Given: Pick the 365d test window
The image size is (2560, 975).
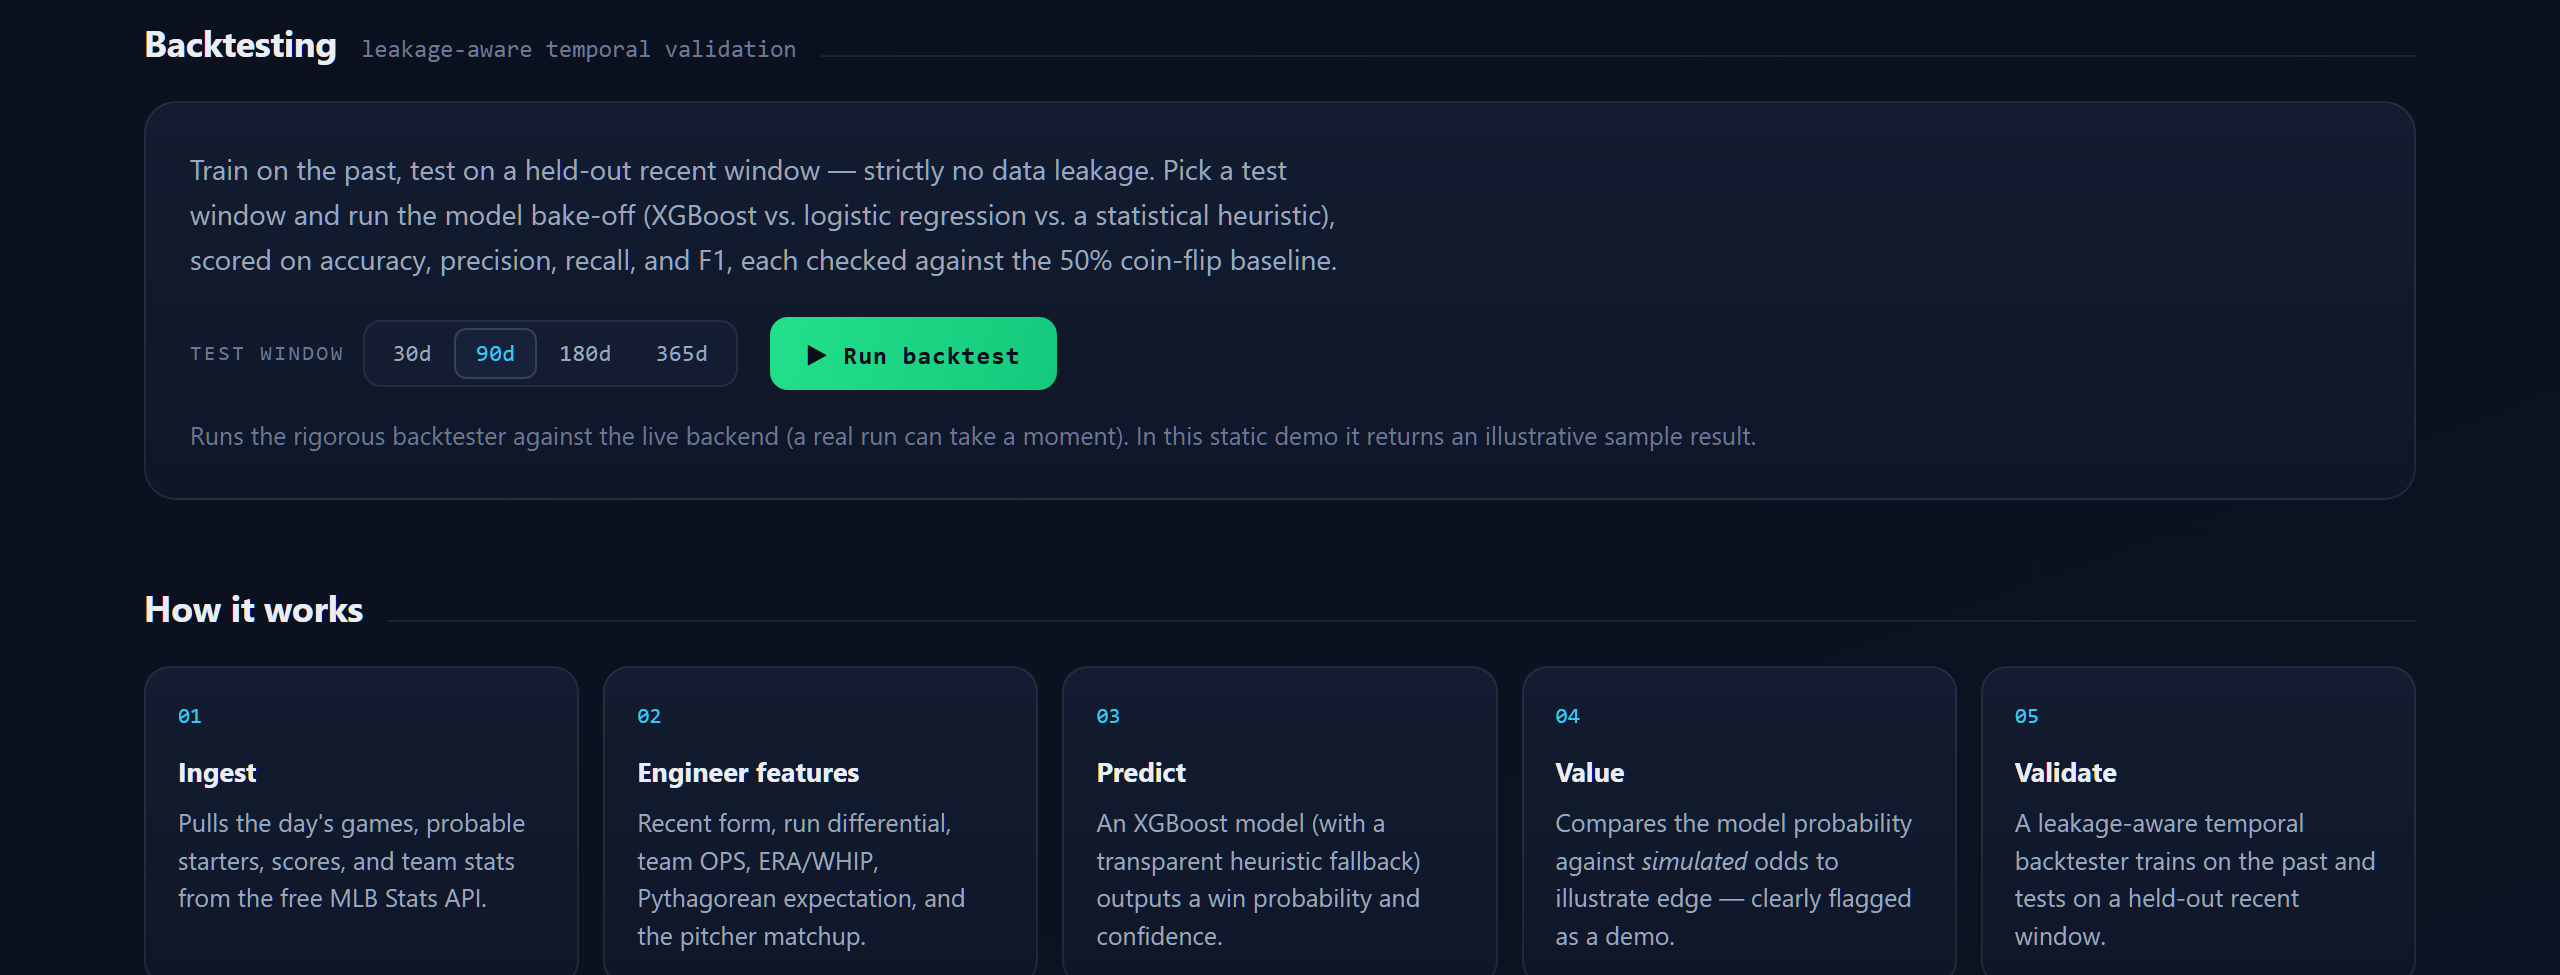Looking at the screenshot, I should tap(681, 354).
